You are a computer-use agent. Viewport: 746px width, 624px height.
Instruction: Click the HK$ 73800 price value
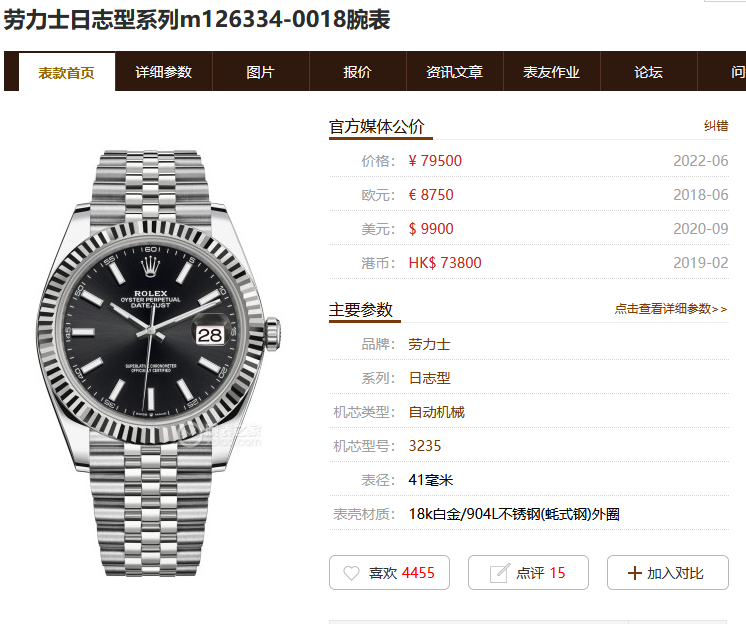point(445,263)
